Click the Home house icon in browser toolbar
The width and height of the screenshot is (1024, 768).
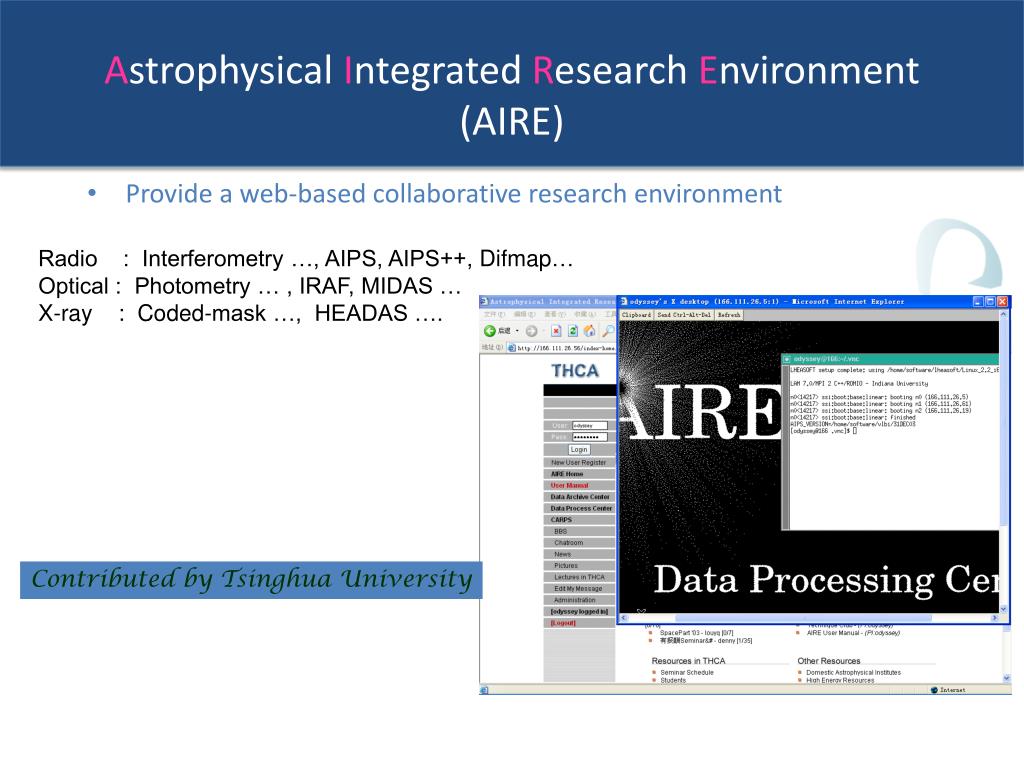(x=590, y=331)
